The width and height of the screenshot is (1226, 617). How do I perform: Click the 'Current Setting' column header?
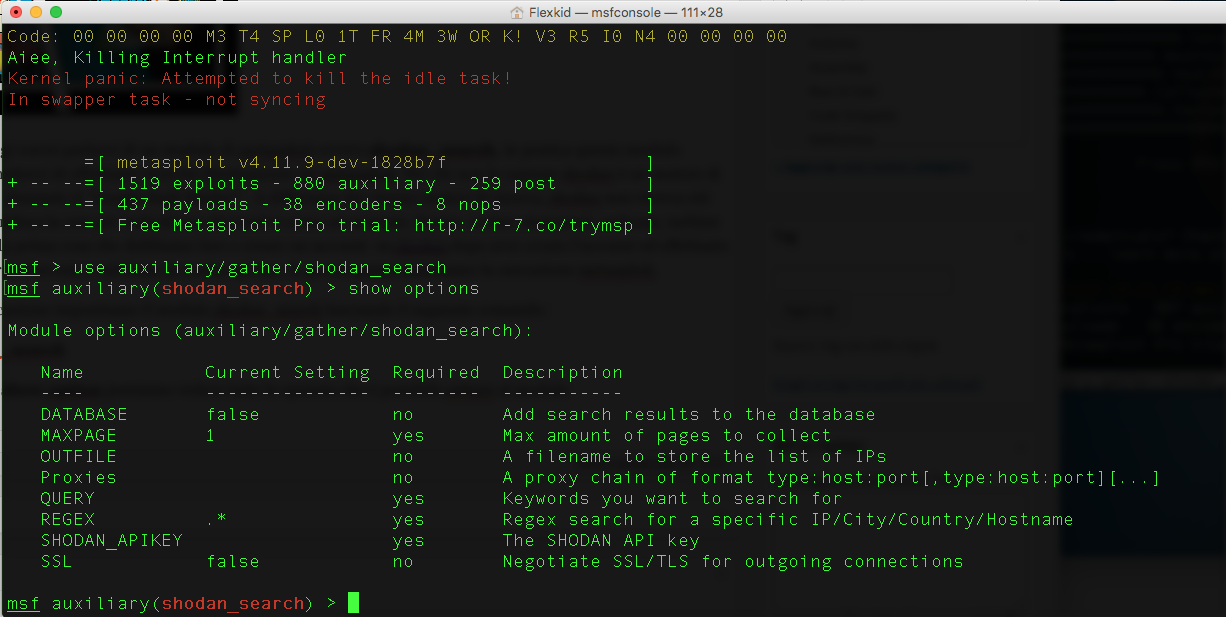tap(287, 372)
